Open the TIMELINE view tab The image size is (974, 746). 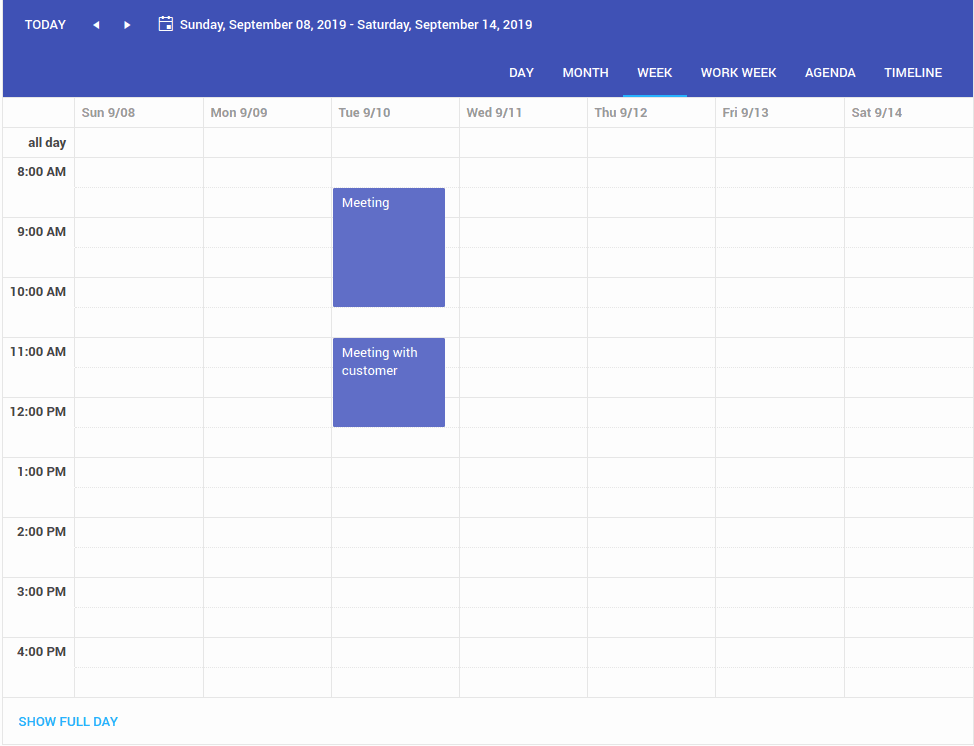click(913, 73)
